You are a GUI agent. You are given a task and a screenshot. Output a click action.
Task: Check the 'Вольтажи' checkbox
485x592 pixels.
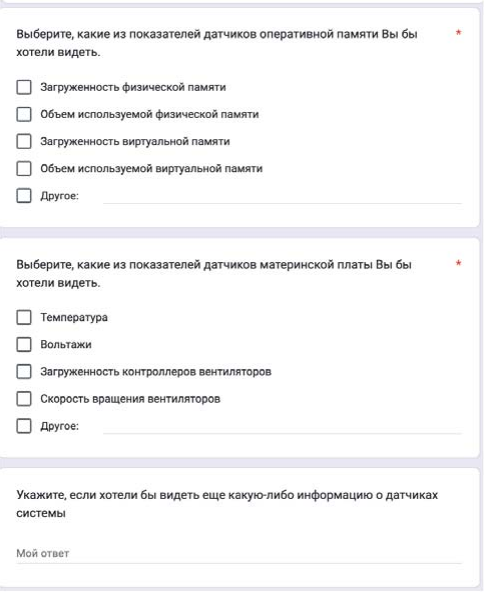24,345
